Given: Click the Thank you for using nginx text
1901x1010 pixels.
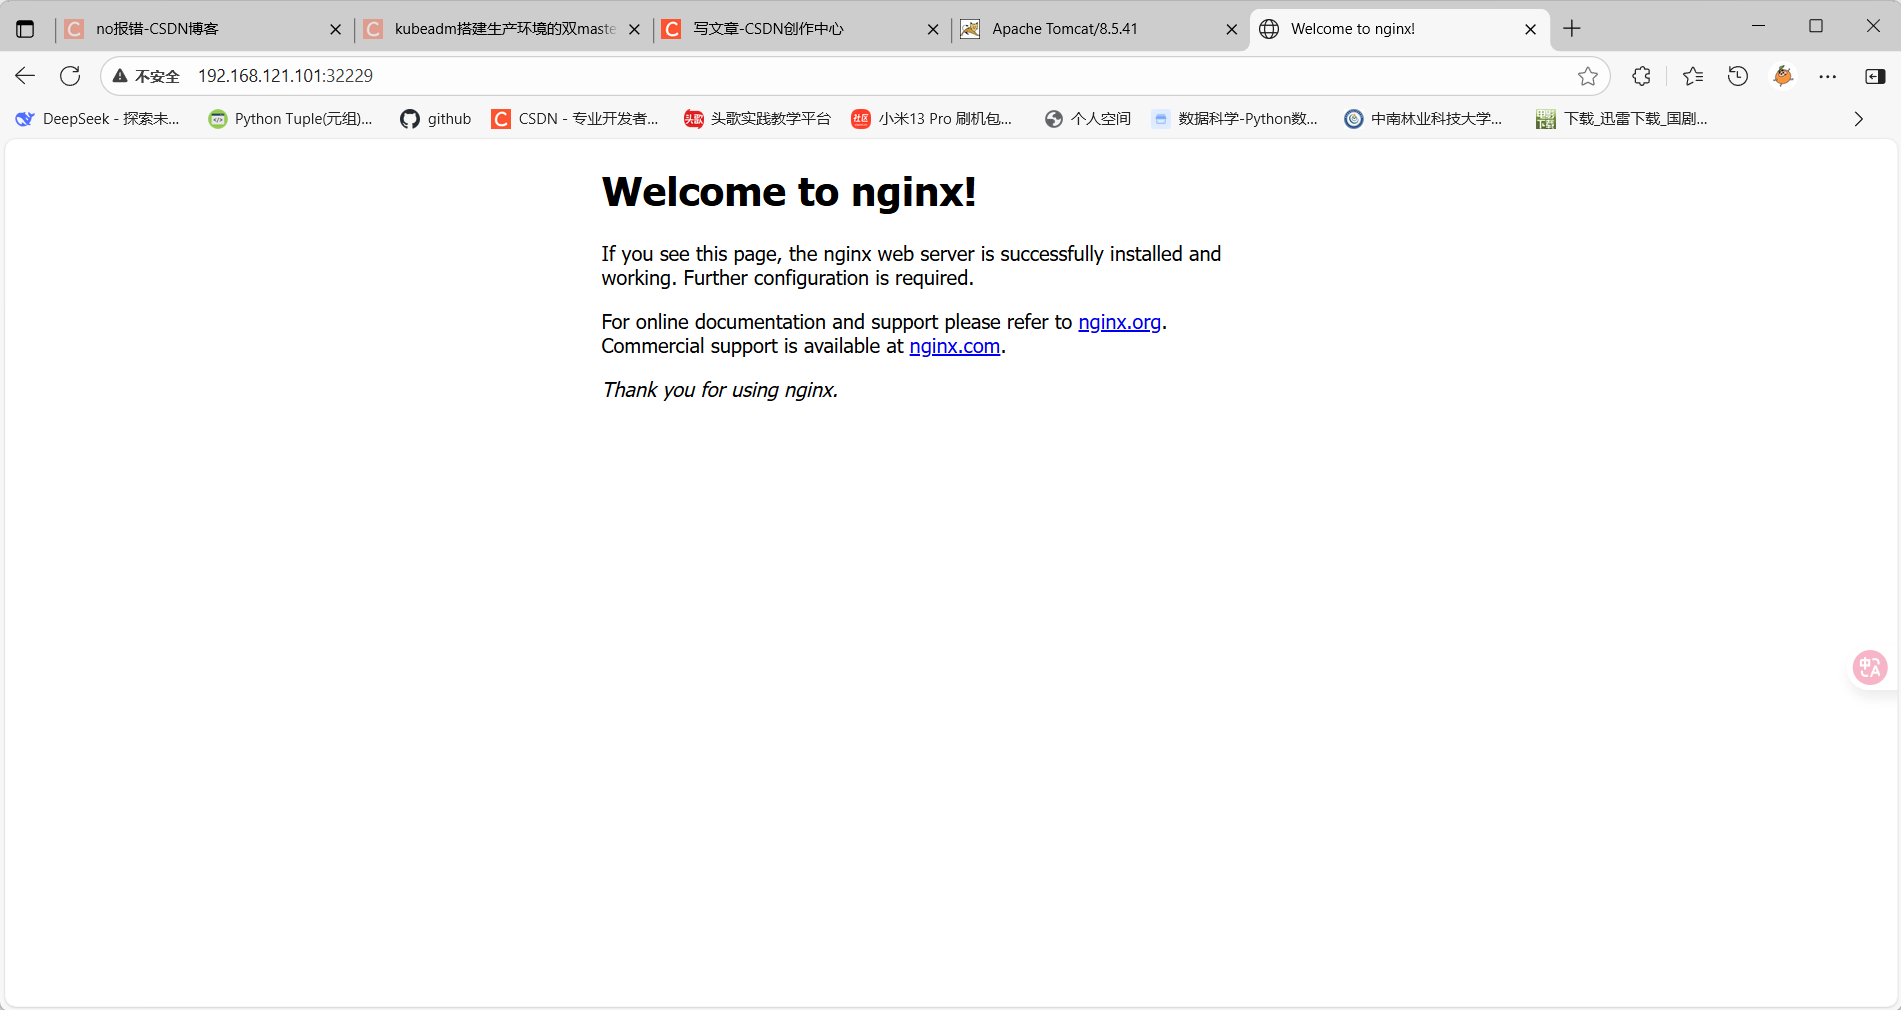Looking at the screenshot, I should click(720, 390).
